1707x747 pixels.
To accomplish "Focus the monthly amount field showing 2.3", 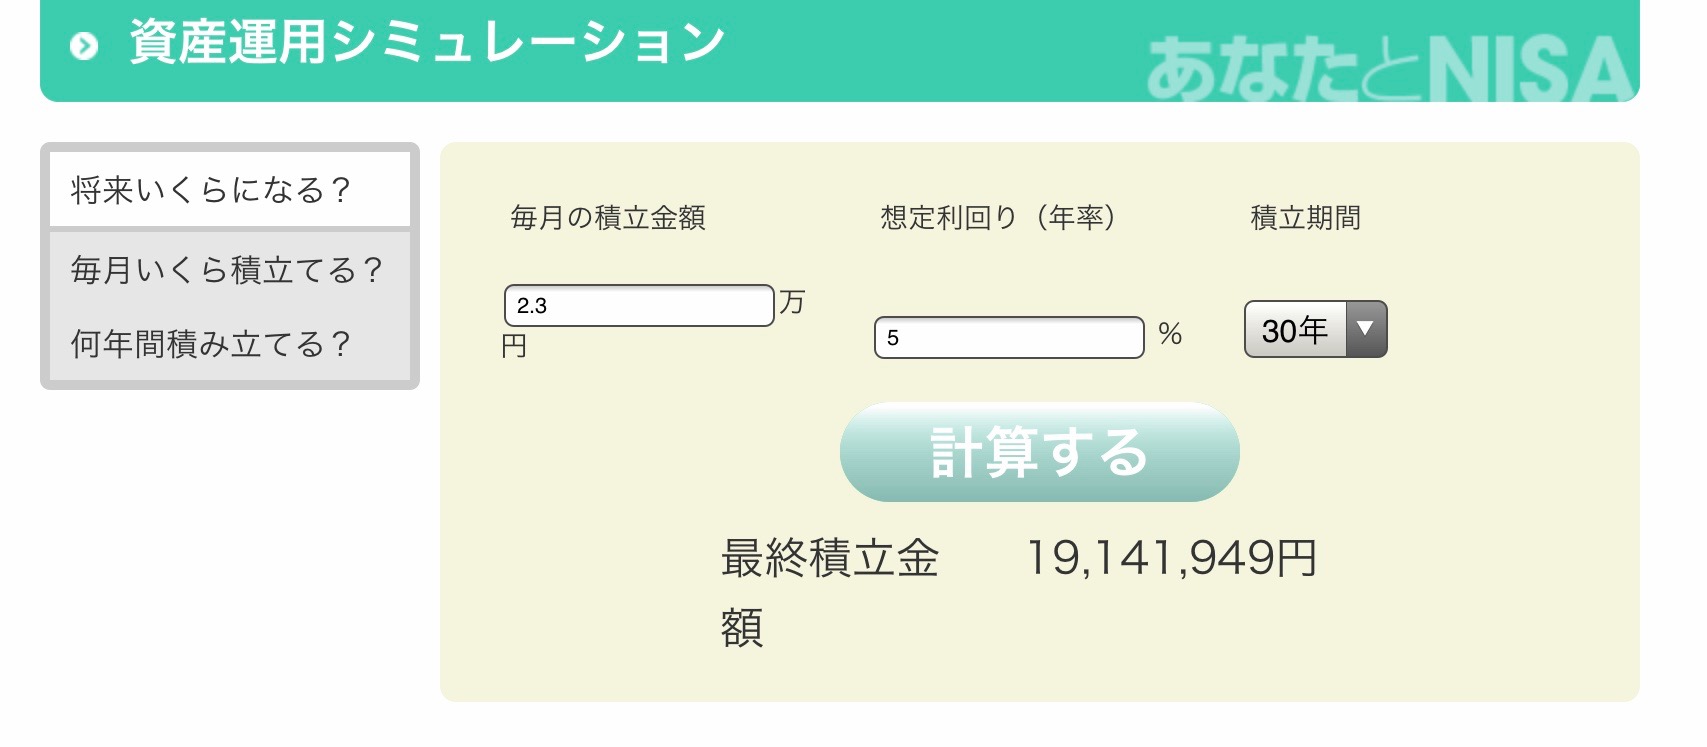I will coord(639,306).
